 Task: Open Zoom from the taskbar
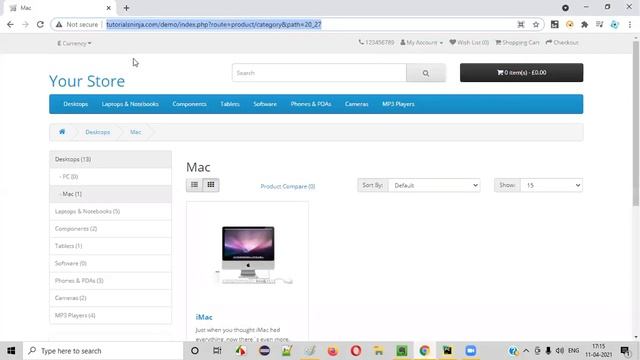[471, 351]
